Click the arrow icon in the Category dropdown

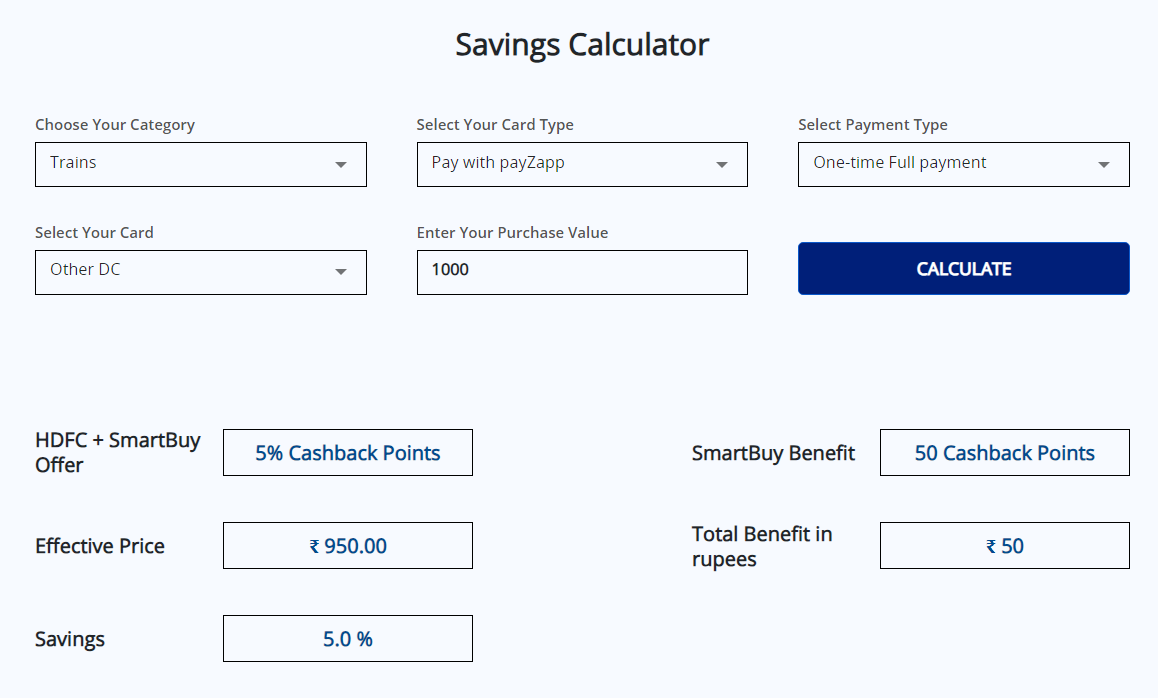coord(341,165)
